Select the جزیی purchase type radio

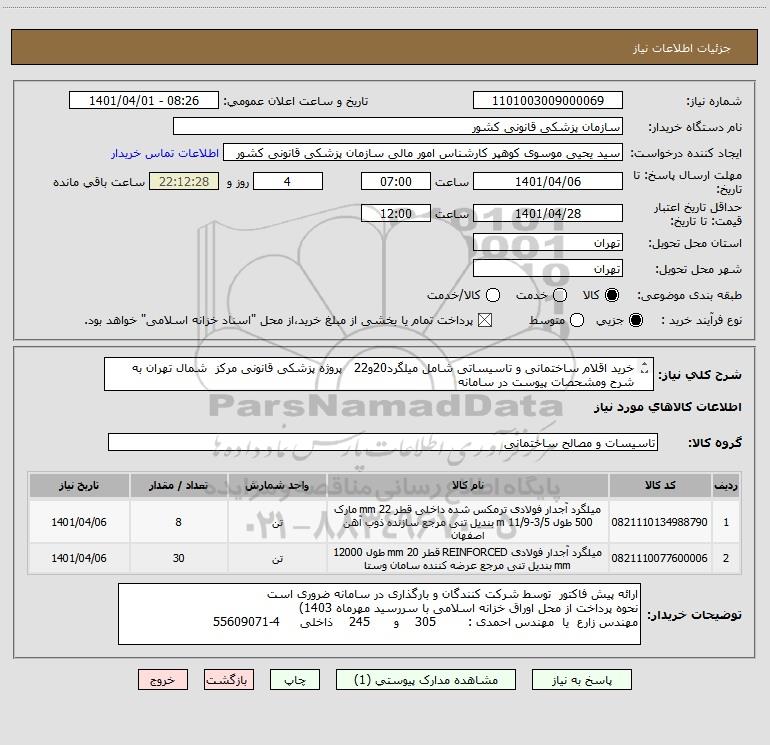[636, 320]
